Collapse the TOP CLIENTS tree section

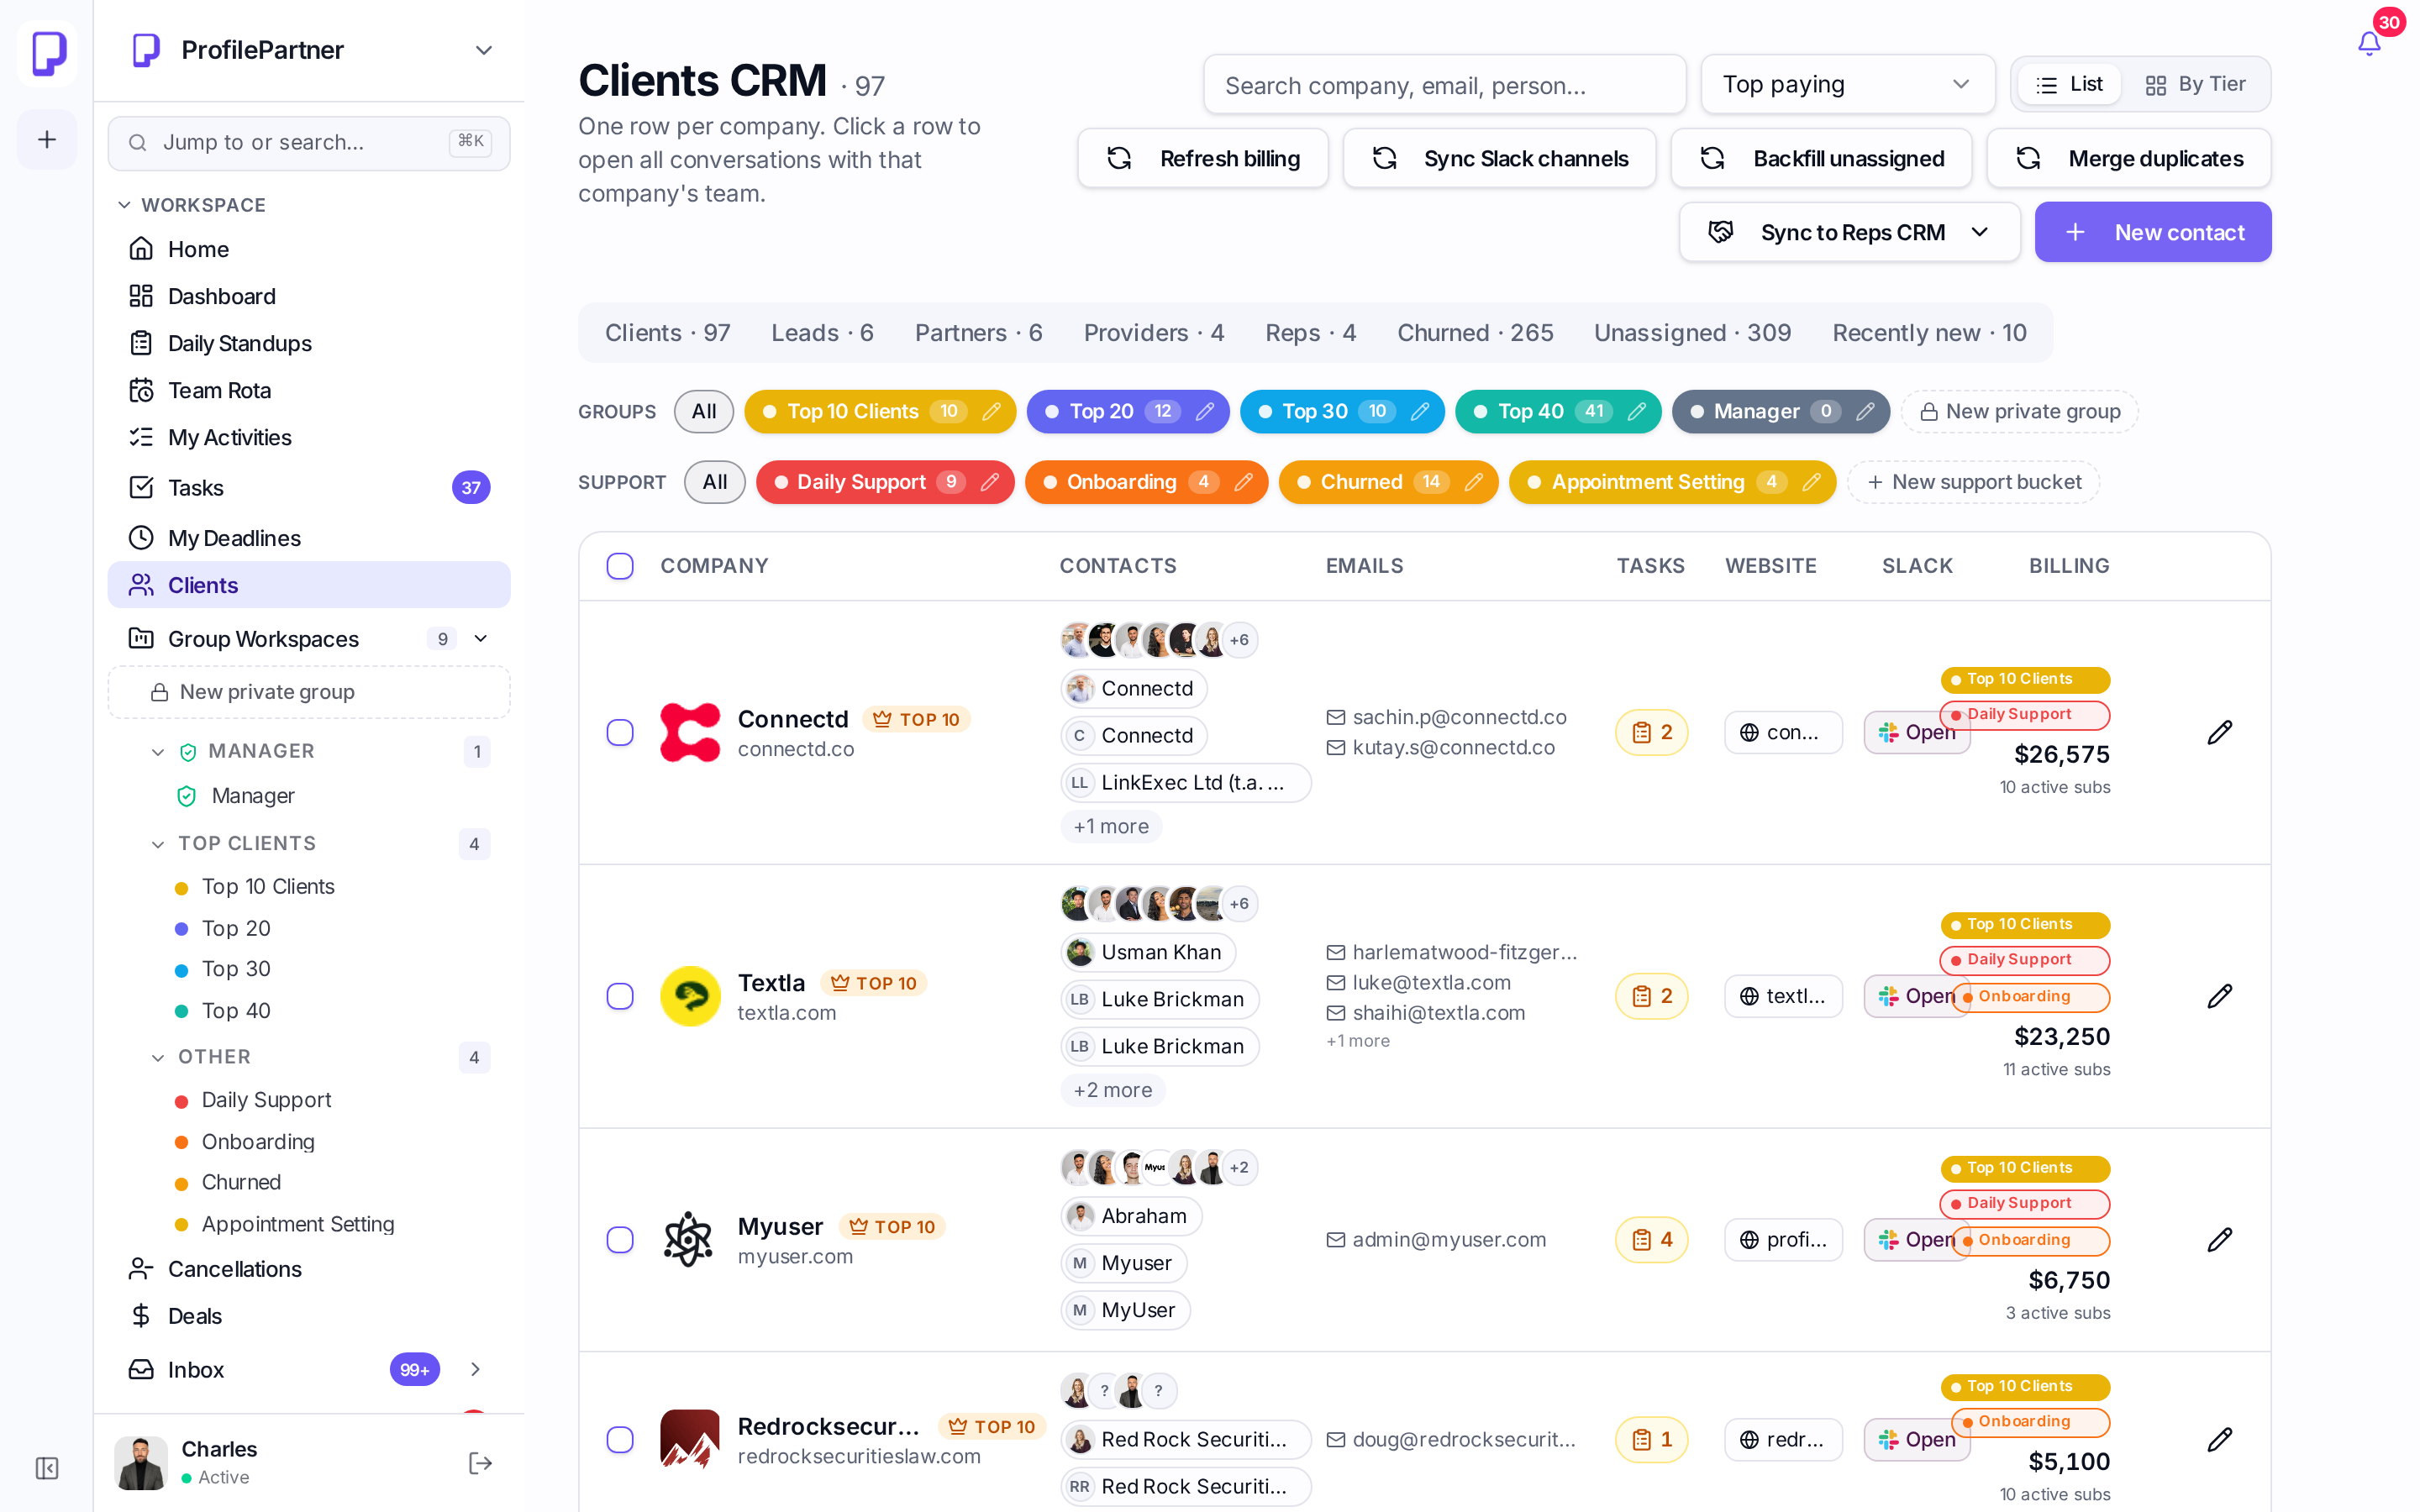(157, 844)
